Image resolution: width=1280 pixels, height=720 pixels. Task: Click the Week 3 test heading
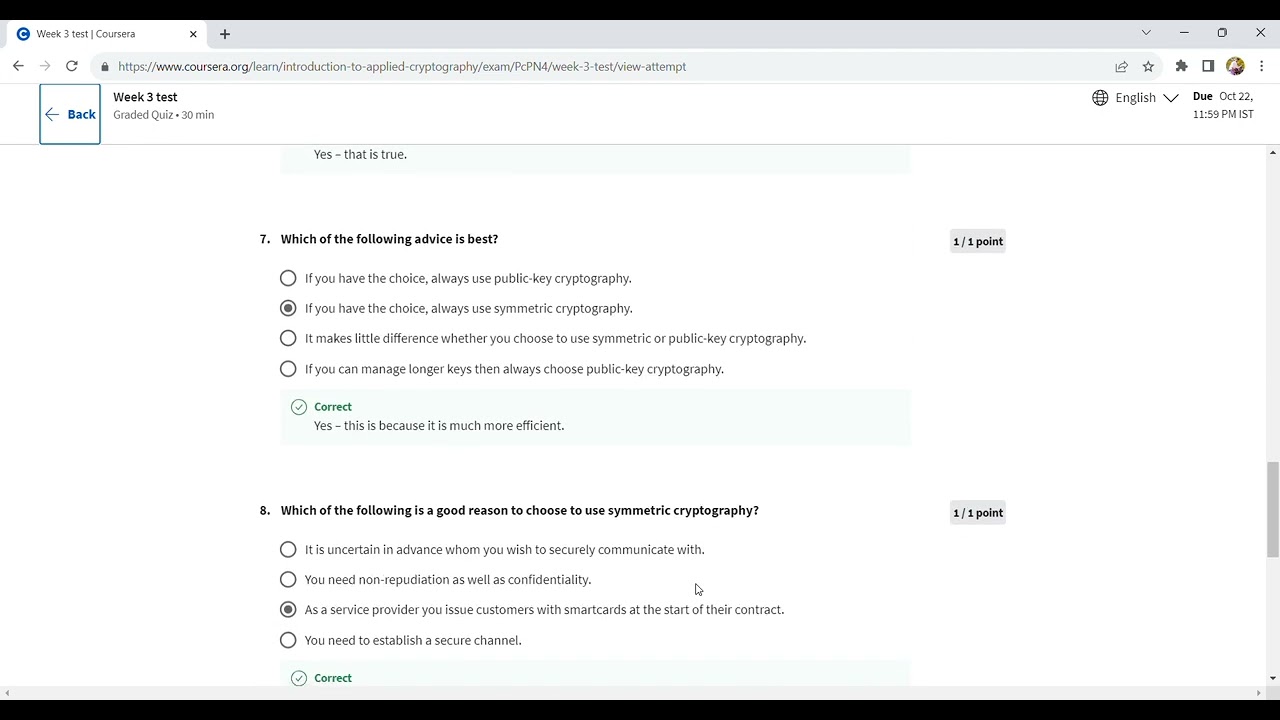(145, 97)
